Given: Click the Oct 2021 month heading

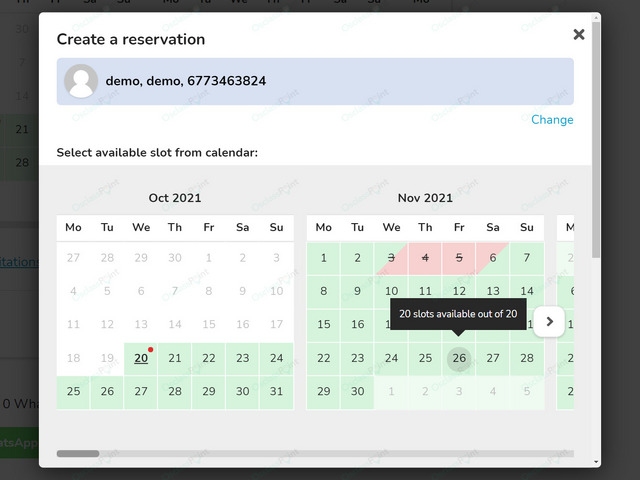Looking at the screenshot, I should [x=175, y=198].
